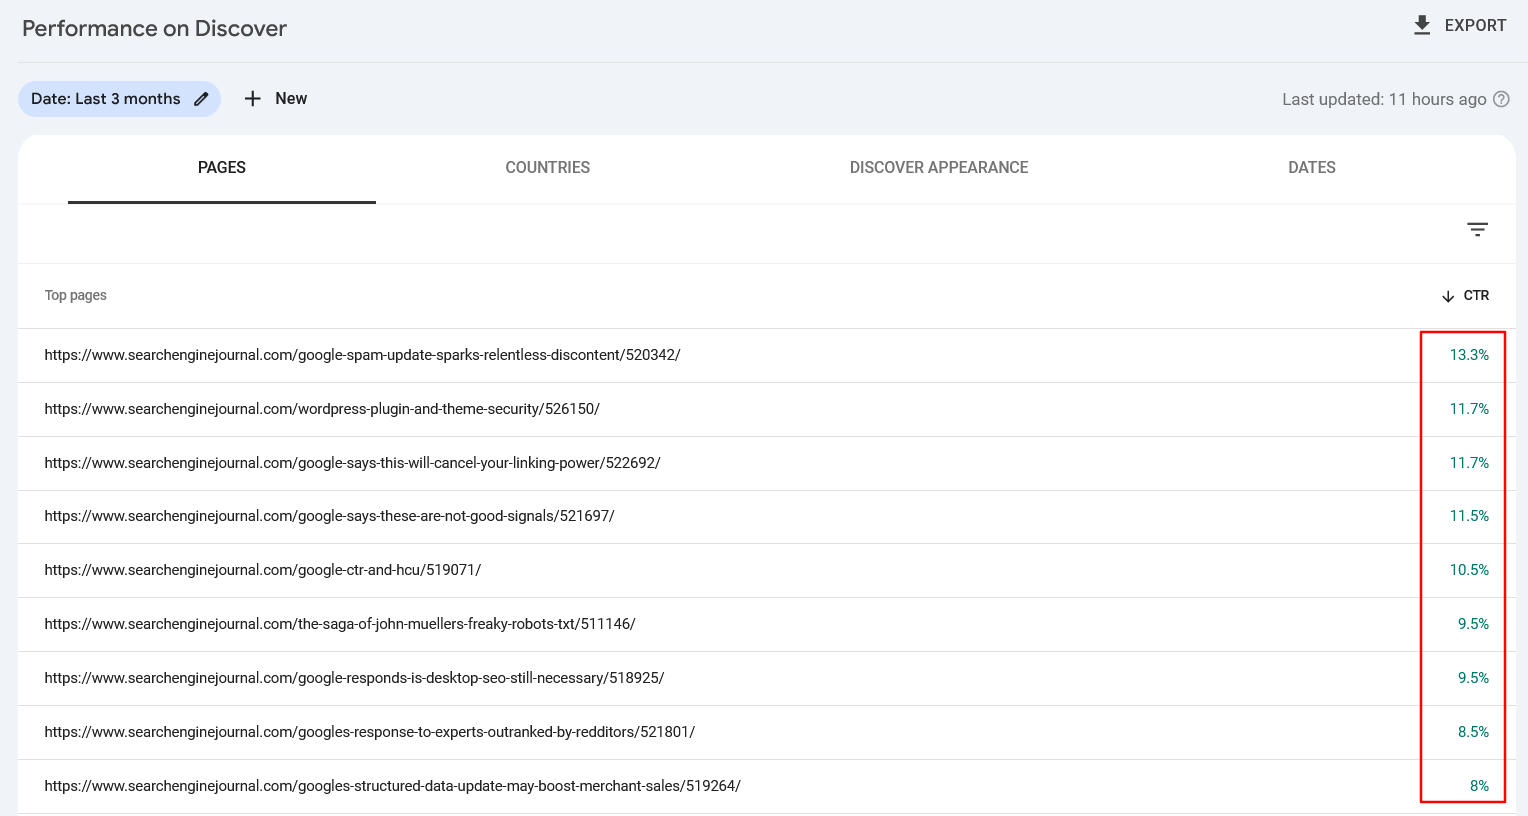Sort by the CTR column header
The width and height of the screenshot is (1528, 816).
coord(1476,296)
